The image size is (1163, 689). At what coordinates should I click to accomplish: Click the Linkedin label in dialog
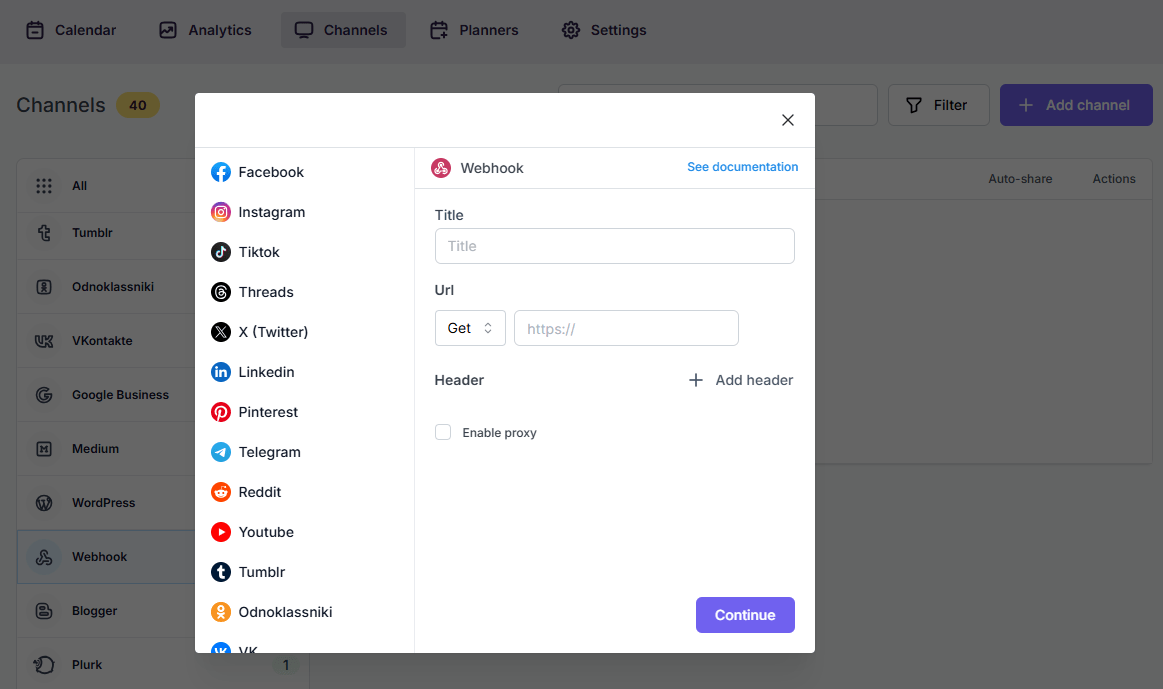click(266, 372)
